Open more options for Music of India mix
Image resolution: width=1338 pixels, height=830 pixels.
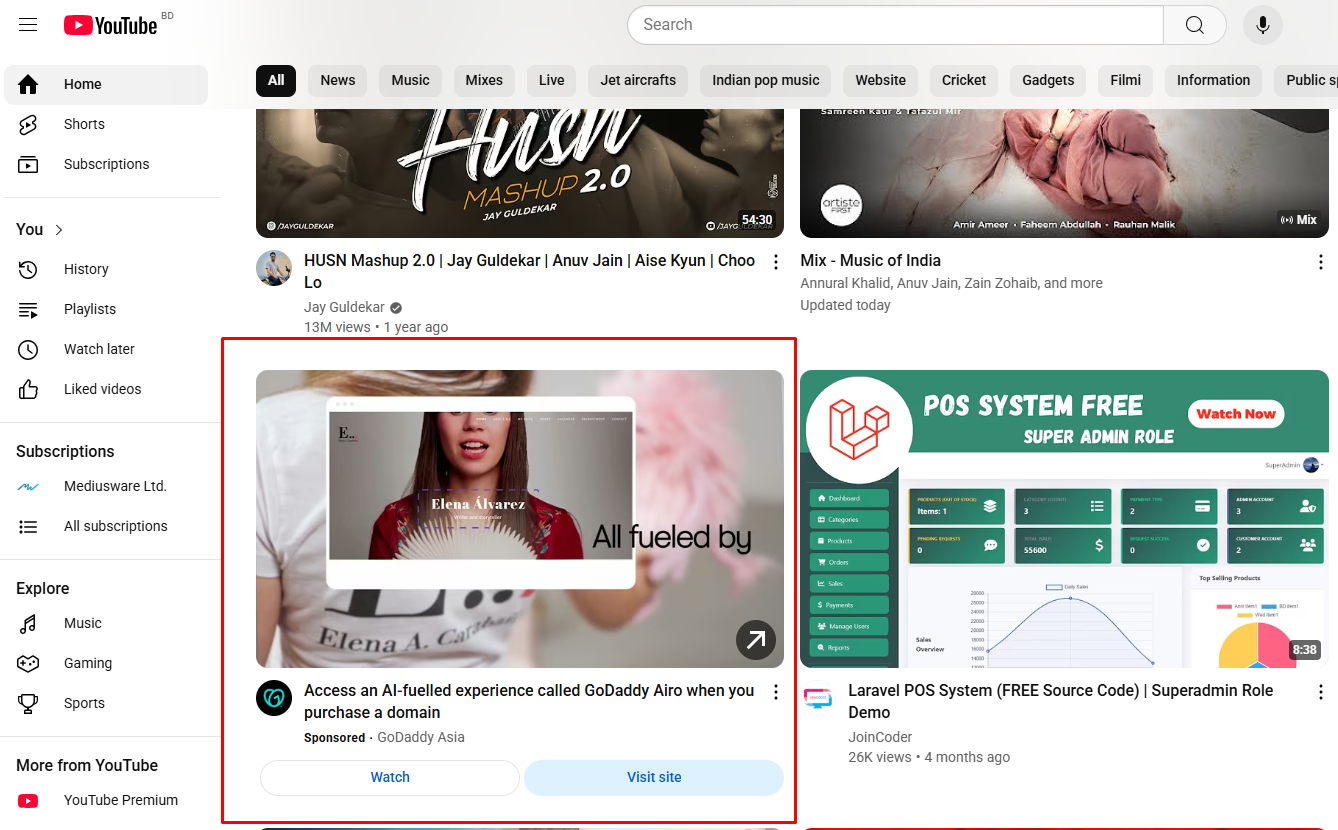(1321, 262)
